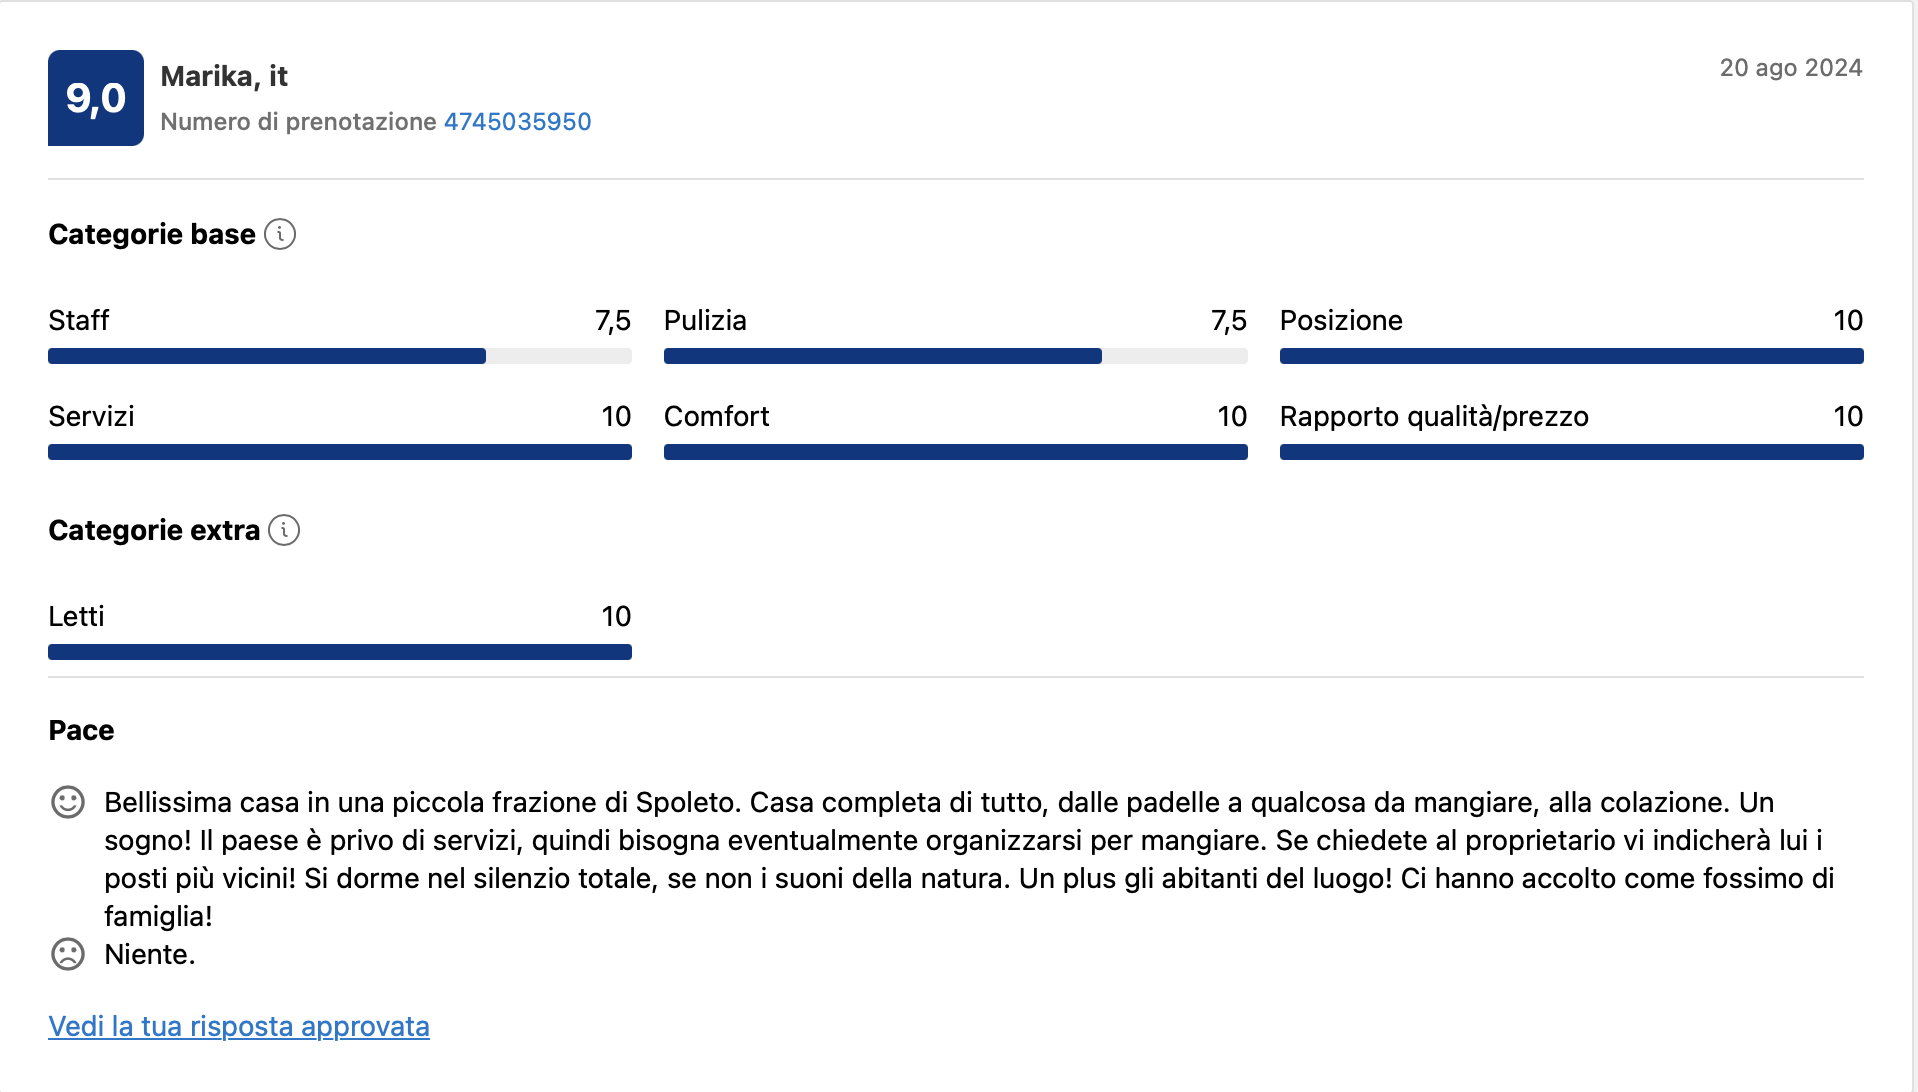Click the Categorie base heading
This screenshot has width=1918, height=1092.
pyautogui.click(x=150, y=234)
